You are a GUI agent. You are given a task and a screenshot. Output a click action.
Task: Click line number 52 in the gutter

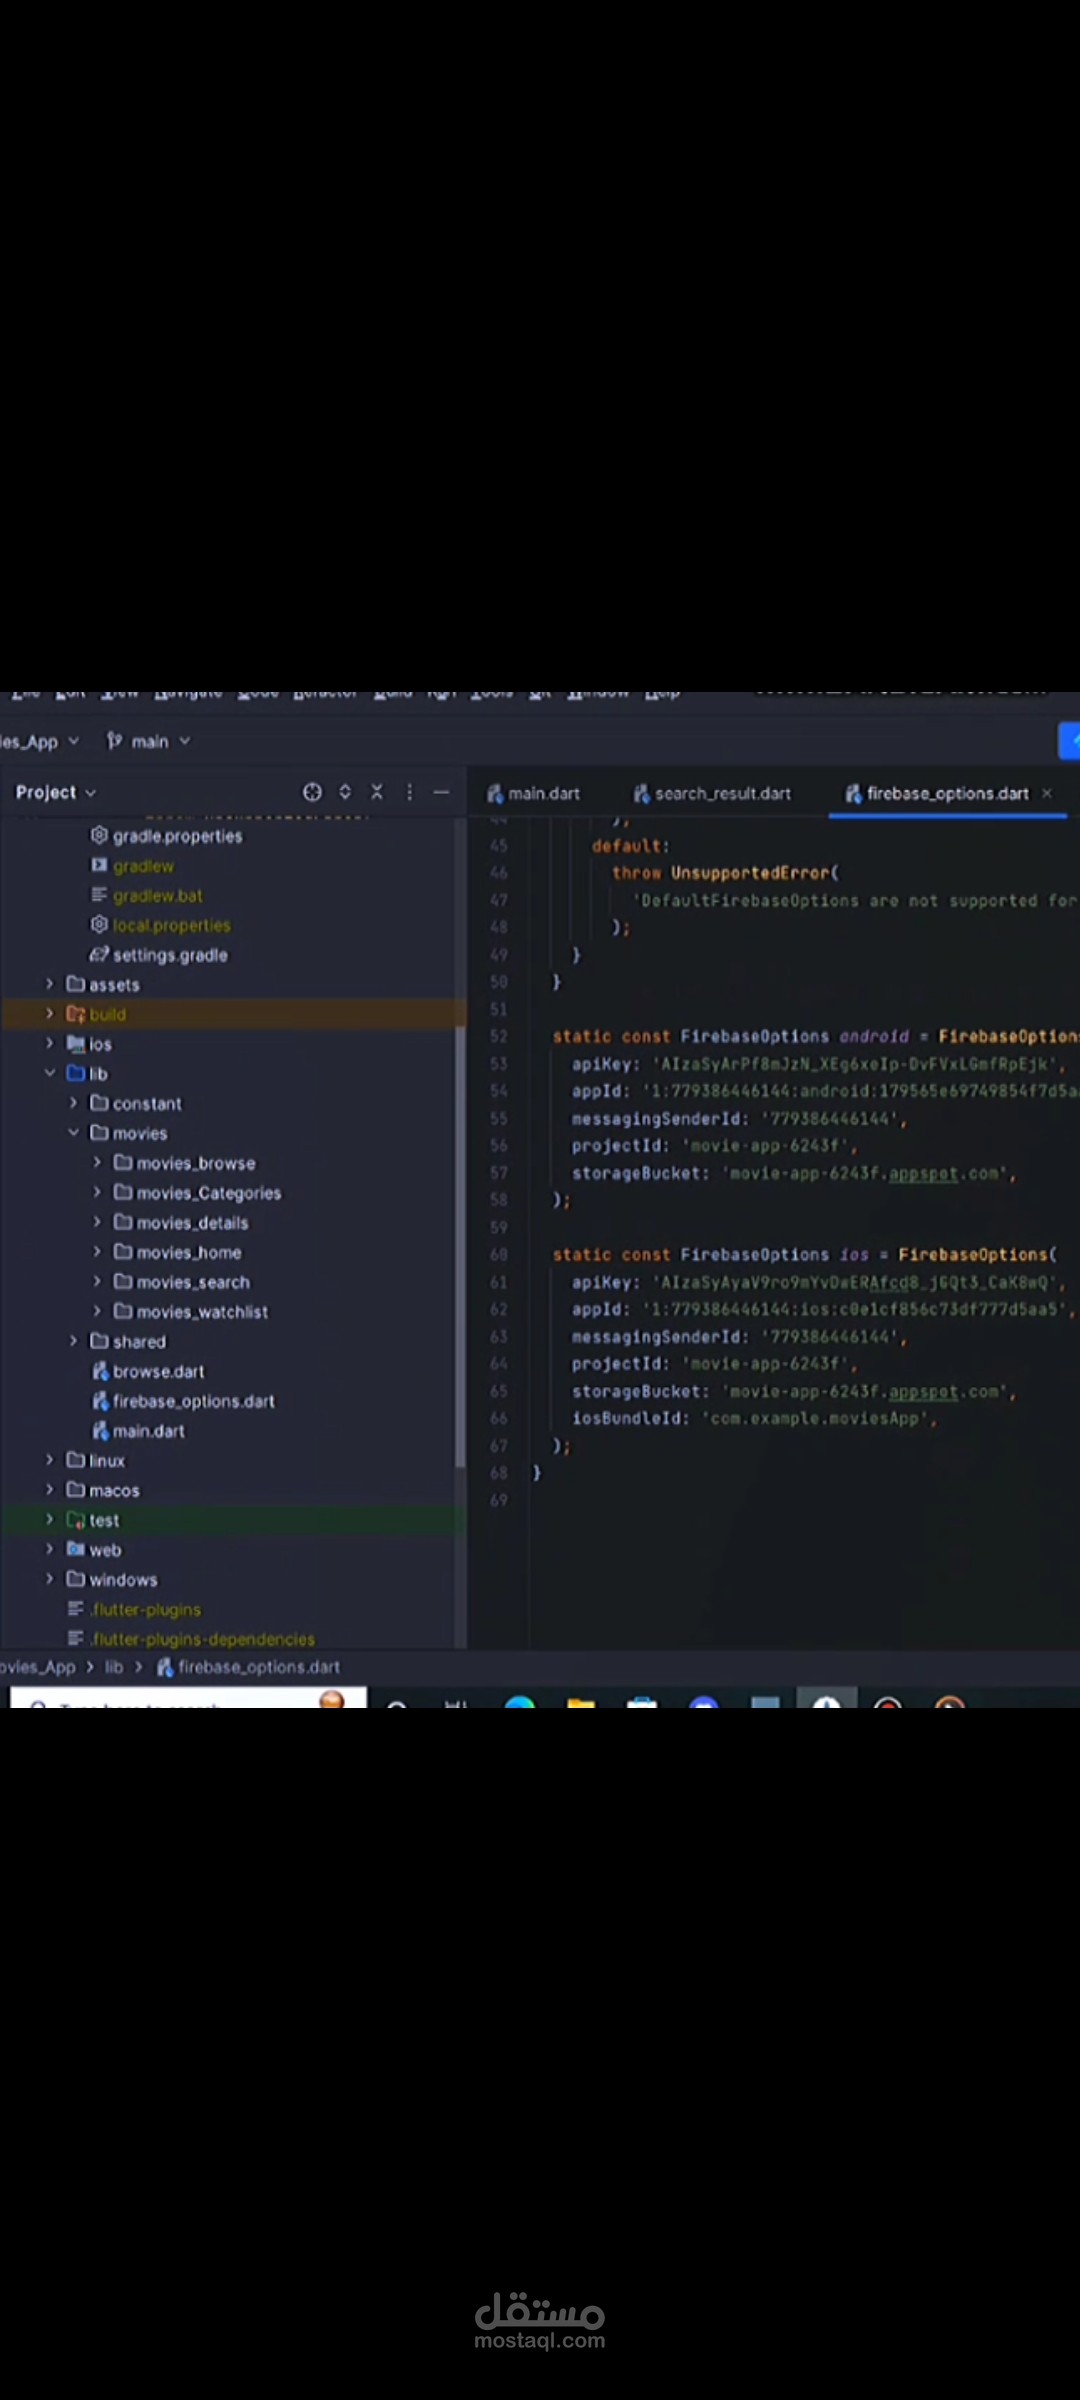point(498,1036)
